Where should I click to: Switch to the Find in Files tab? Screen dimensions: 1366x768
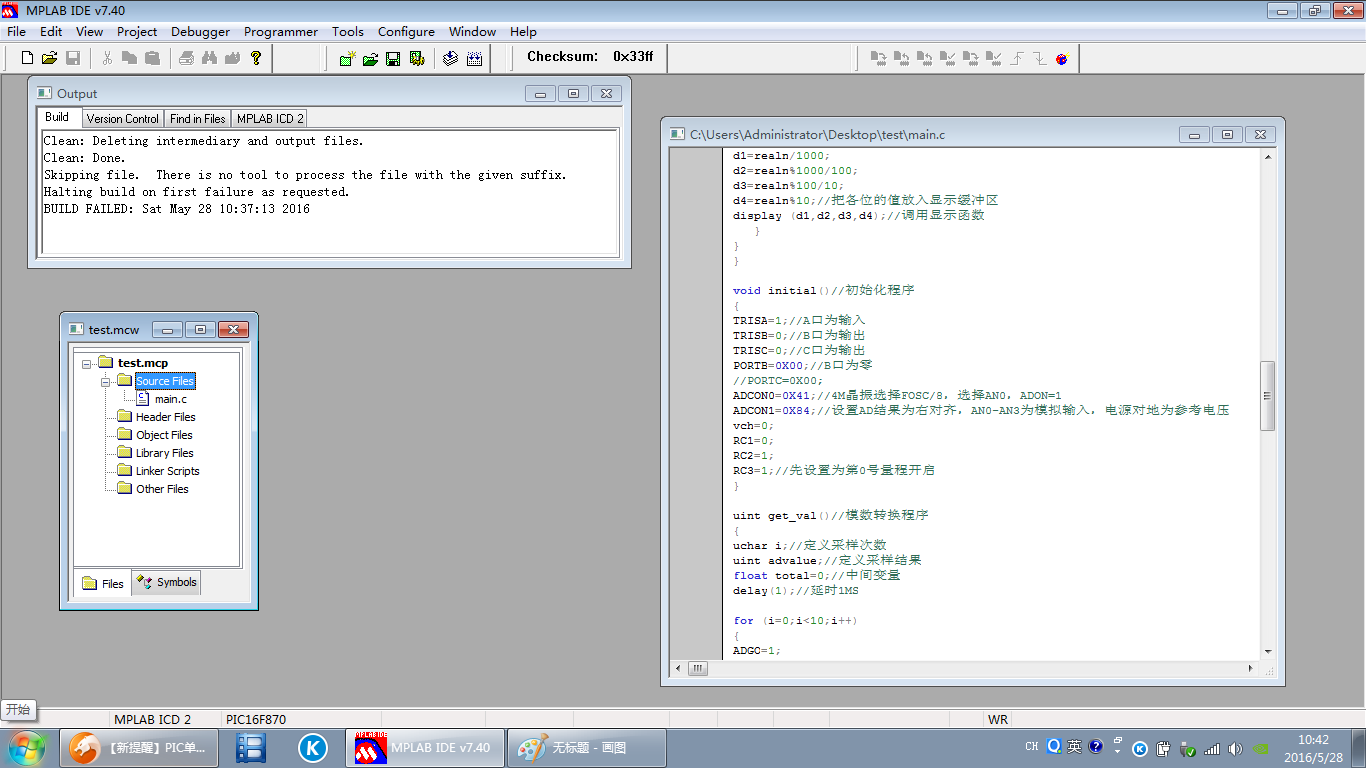coord(198,118)
